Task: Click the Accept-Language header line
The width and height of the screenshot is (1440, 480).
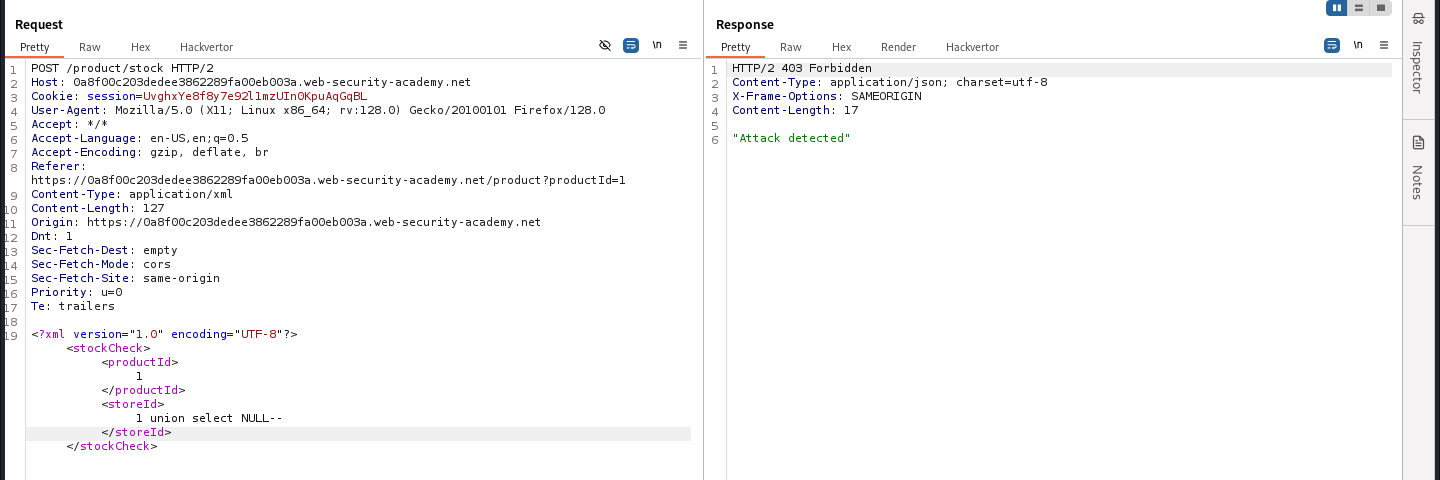Action: (x=140, y=138)
